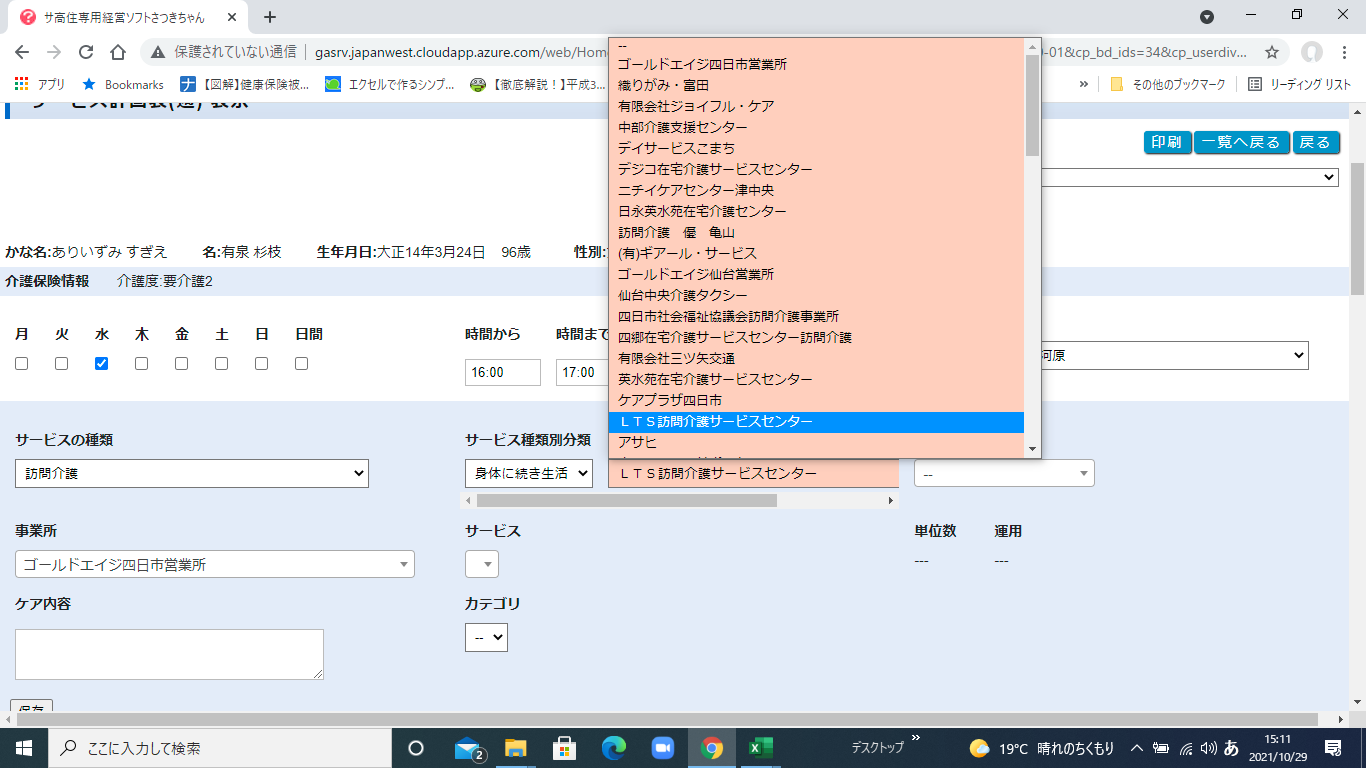
Task: Click the 印刷 button
Action: 1166,143
